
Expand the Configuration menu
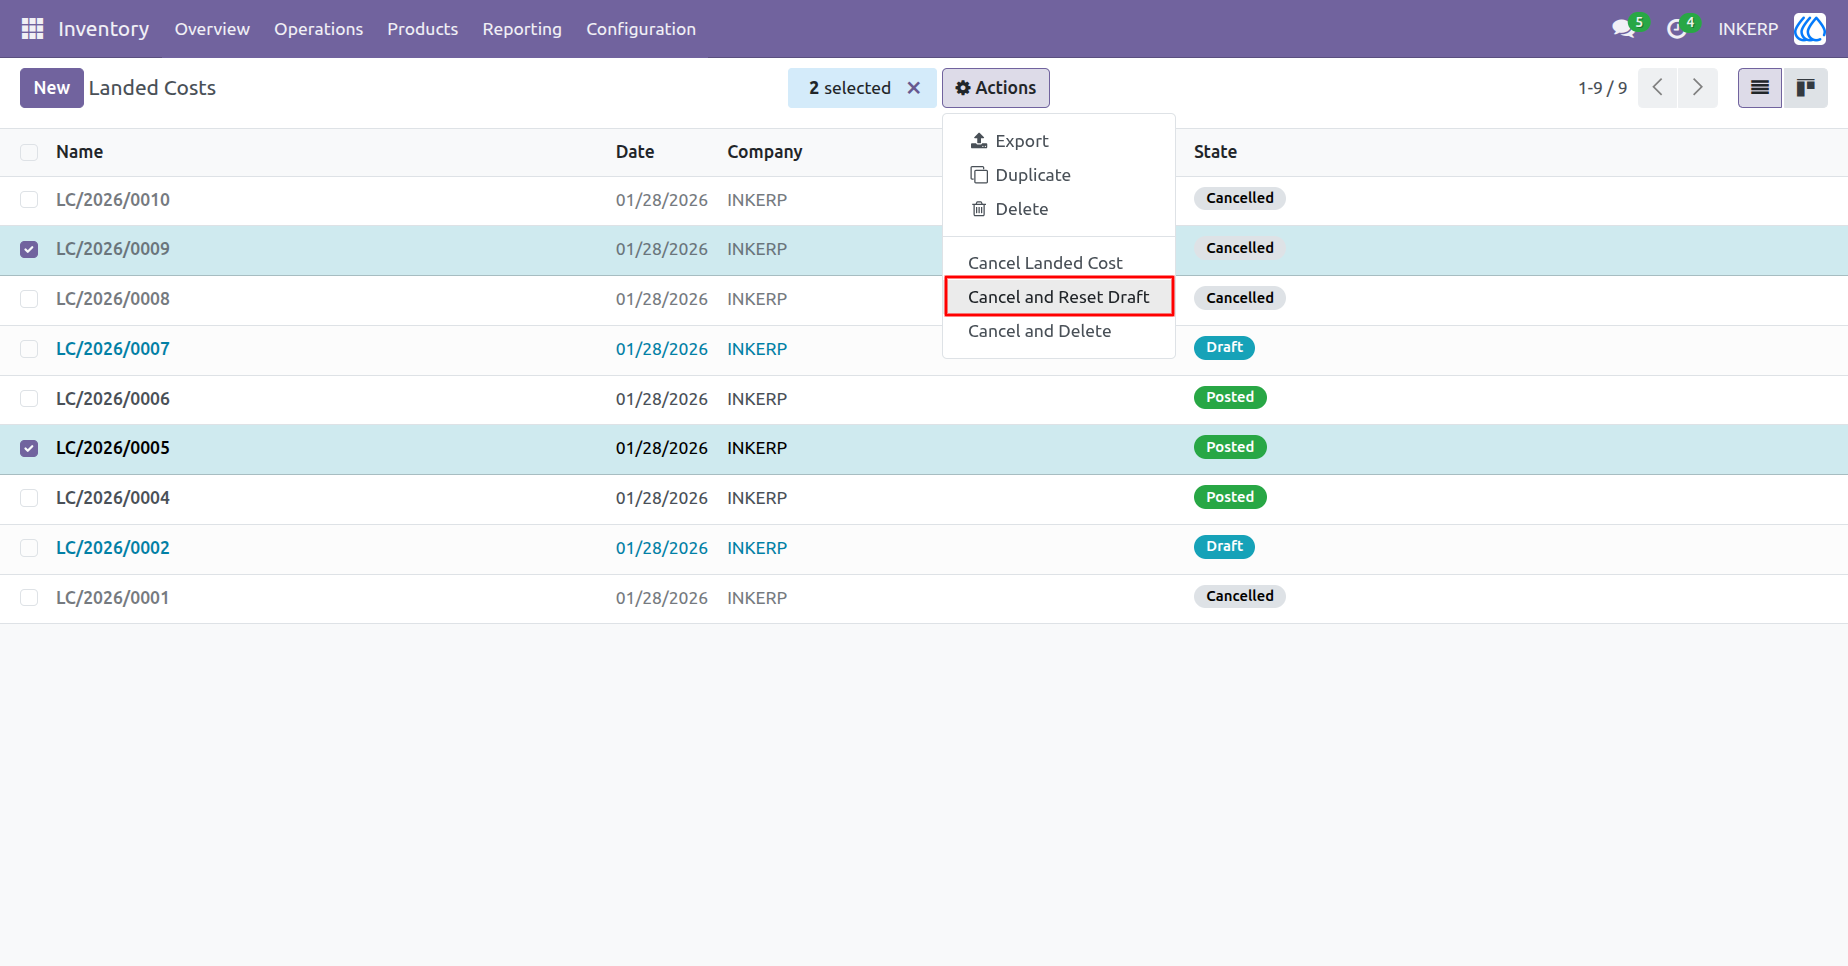tap(641, 29)
